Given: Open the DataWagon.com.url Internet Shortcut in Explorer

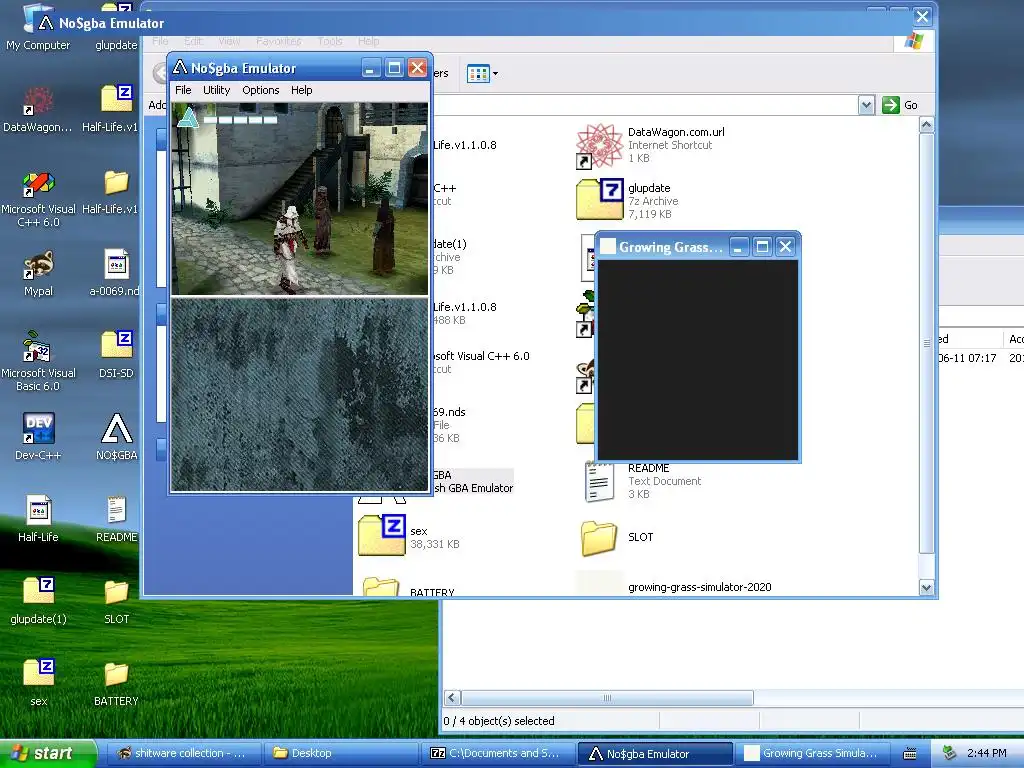Looking at the screenshot, I should [x=650, y=145].
